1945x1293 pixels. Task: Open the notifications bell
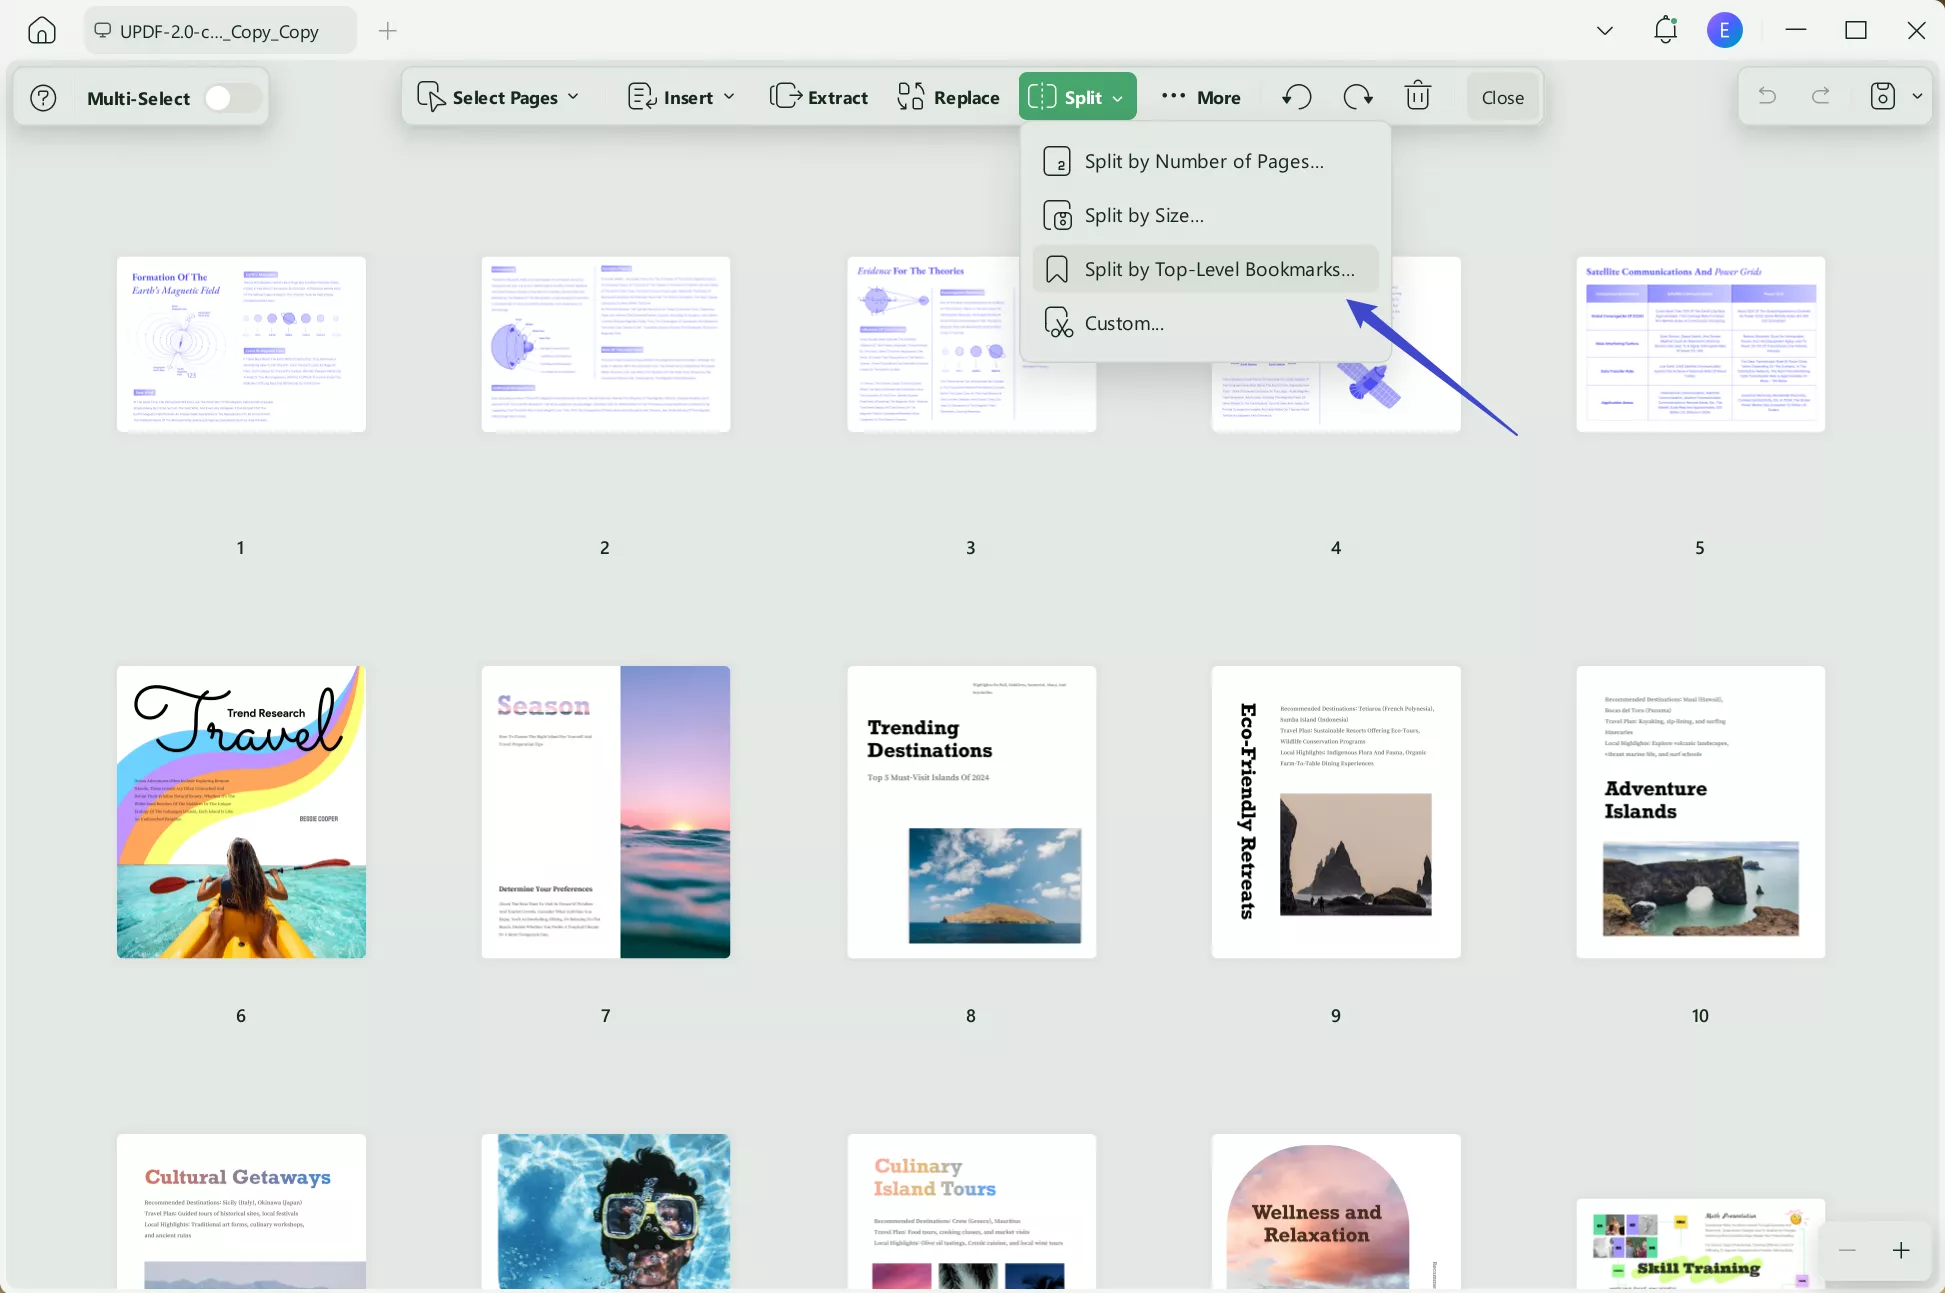[x=1664, y=30]
